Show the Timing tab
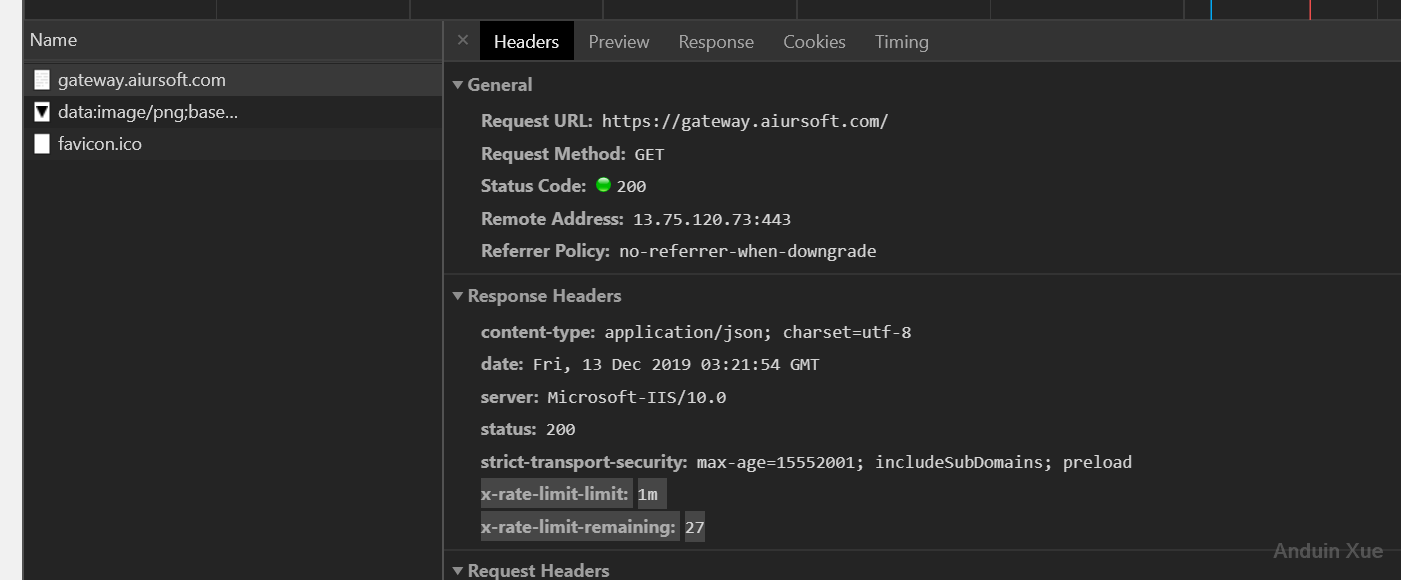 click(x=901, y=42)
